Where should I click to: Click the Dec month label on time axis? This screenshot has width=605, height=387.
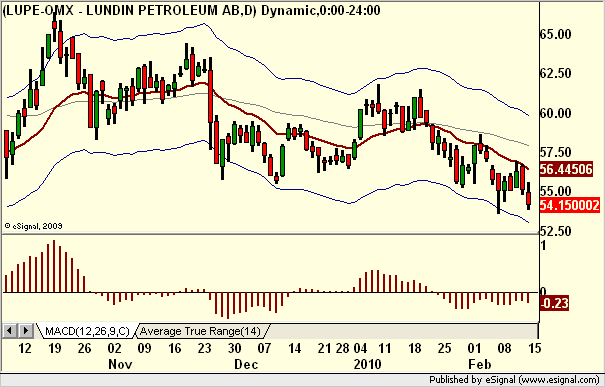pos(246,364)
